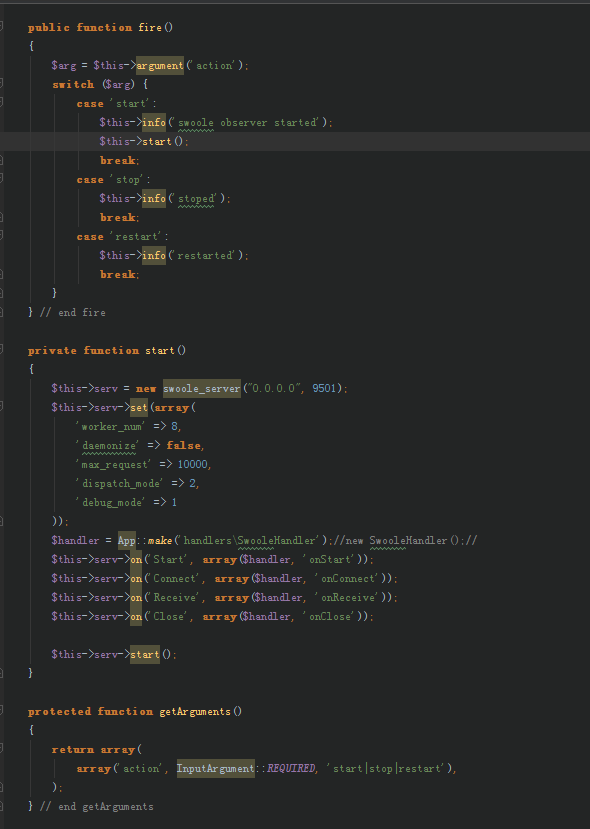The height and width of the screenshot is (829, 590).
Task: Click the case 'stop' label
Action: click(x=113, y=180)
